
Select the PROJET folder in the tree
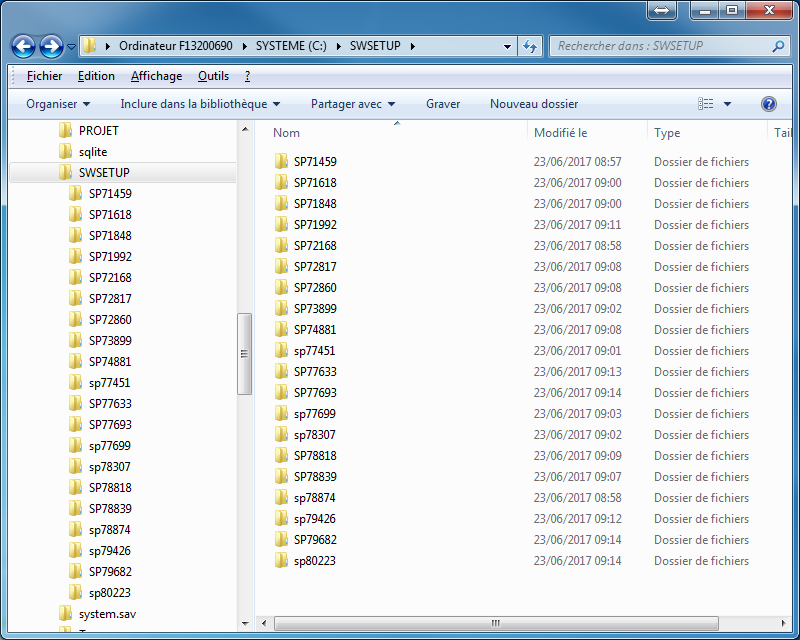coord(98,131)
